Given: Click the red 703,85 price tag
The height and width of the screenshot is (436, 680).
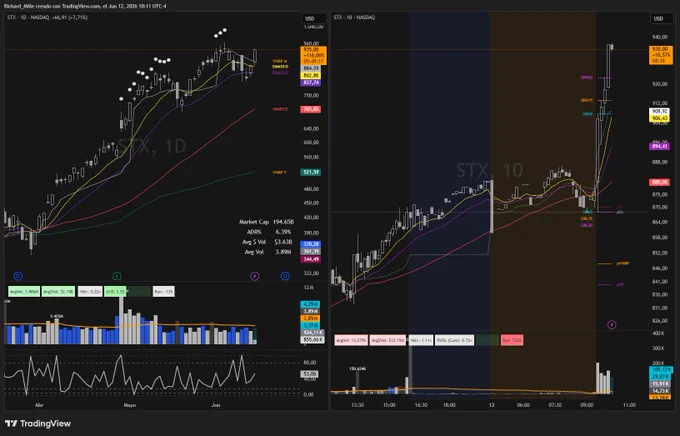Looking at the screenshot, I should (311, 109).
